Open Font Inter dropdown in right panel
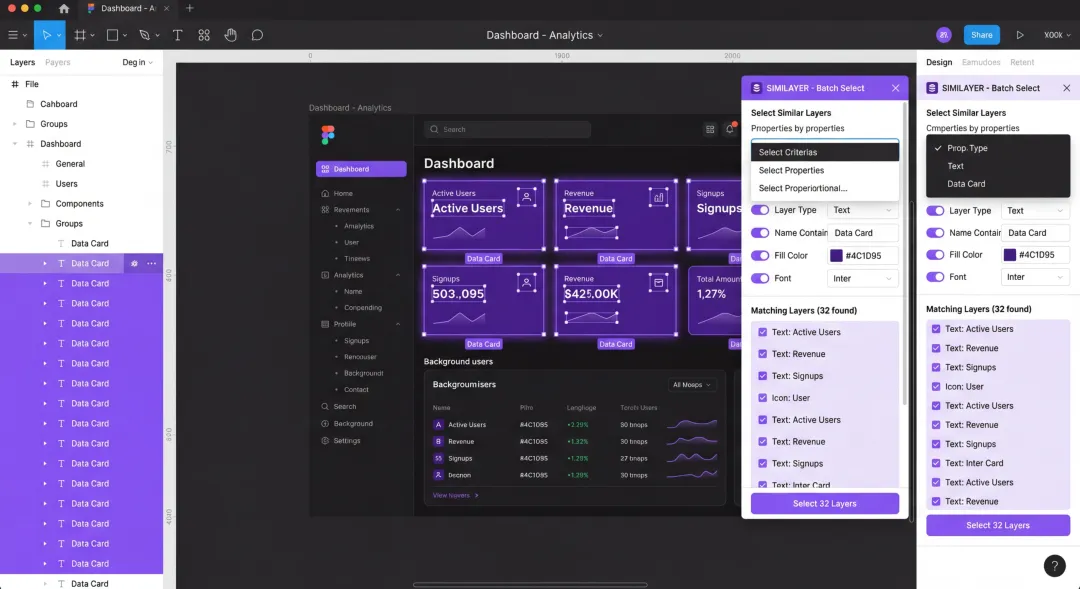Viewport: 1080px width, 589px height. [1035, 277]
